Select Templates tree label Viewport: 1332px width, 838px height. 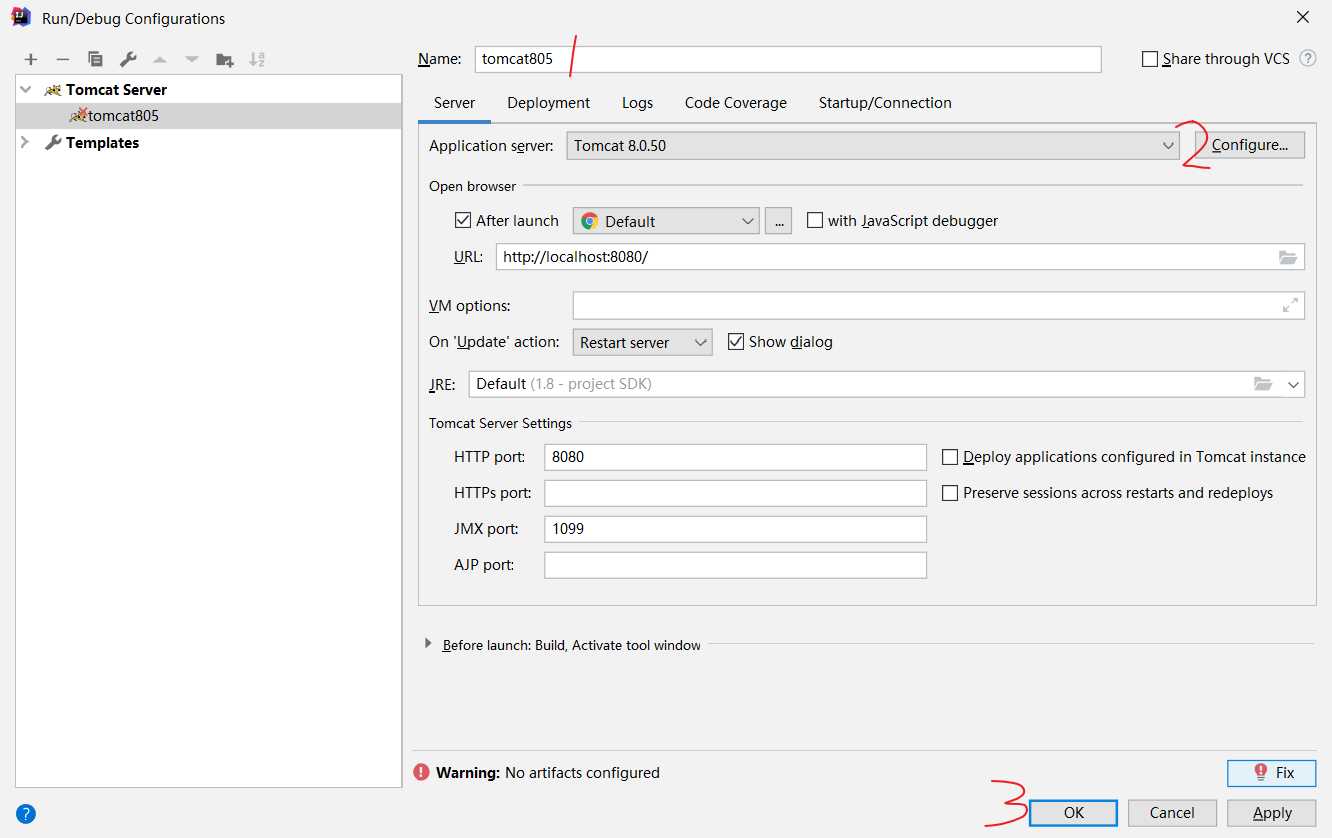click(x=102, y=143)
